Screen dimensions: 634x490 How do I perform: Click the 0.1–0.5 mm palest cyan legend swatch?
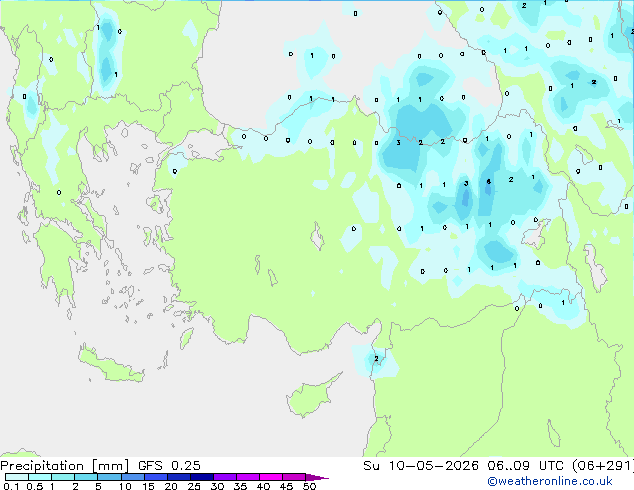[x=17, y=477]
